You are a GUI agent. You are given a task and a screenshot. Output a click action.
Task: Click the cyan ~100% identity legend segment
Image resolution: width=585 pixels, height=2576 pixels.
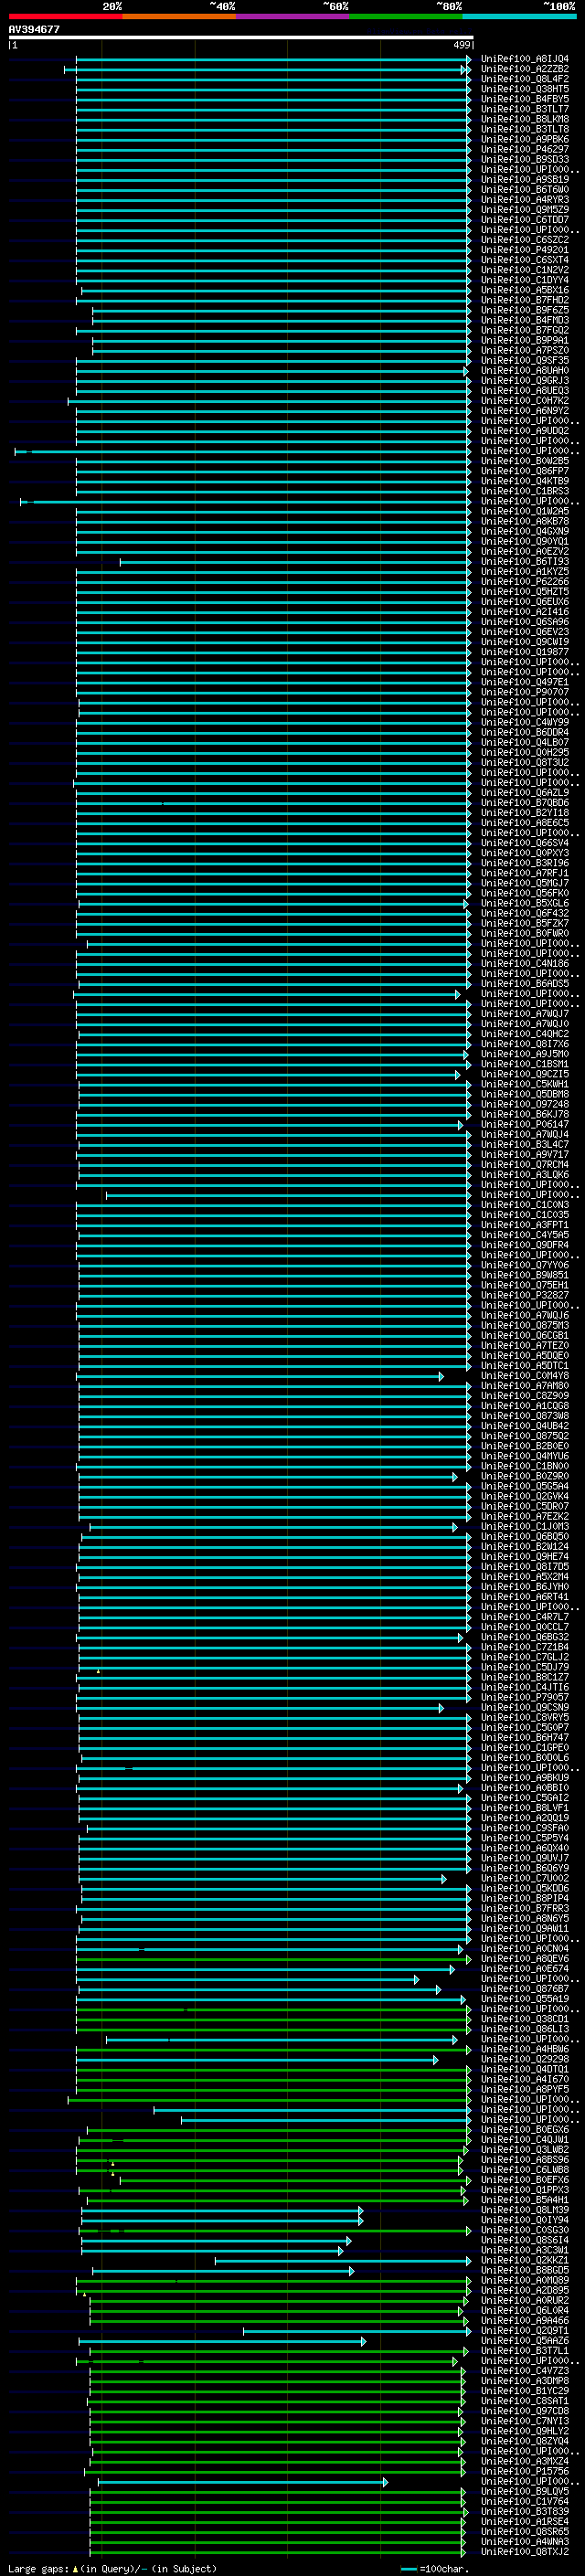[x=519, y=16]
